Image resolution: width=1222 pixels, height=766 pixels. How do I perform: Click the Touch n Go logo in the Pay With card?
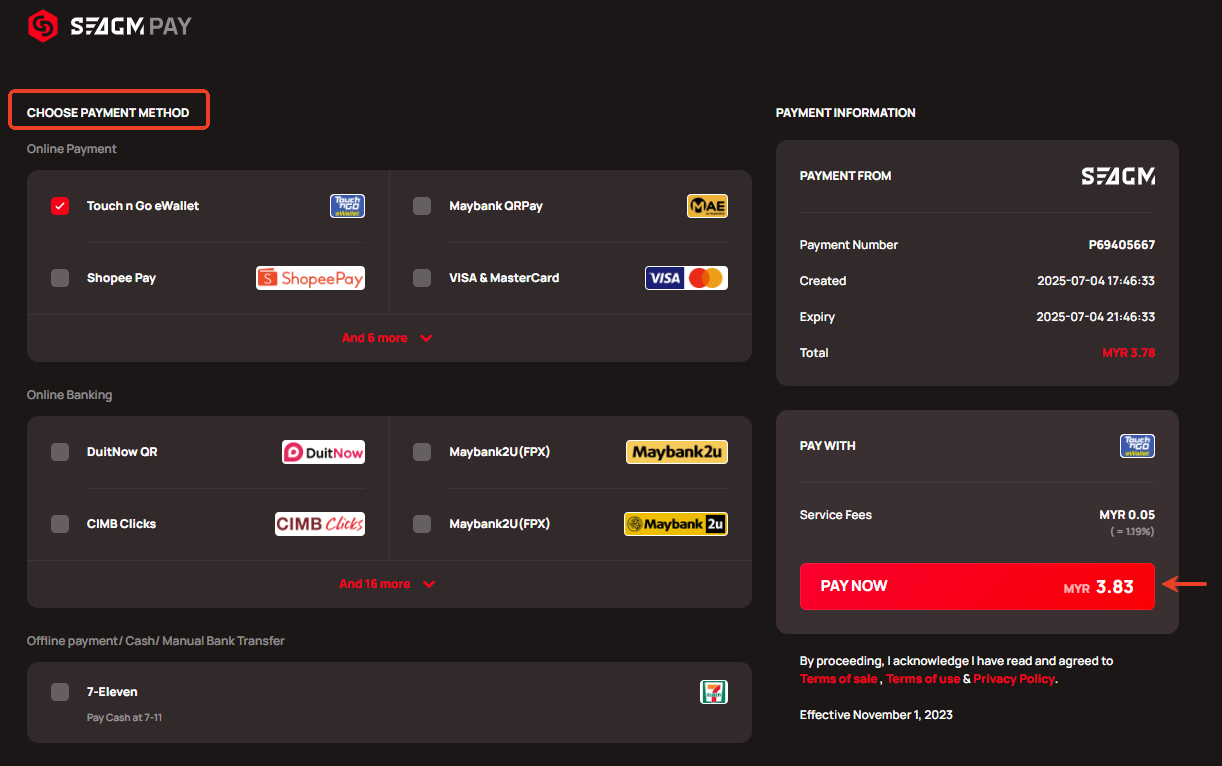1137,446
